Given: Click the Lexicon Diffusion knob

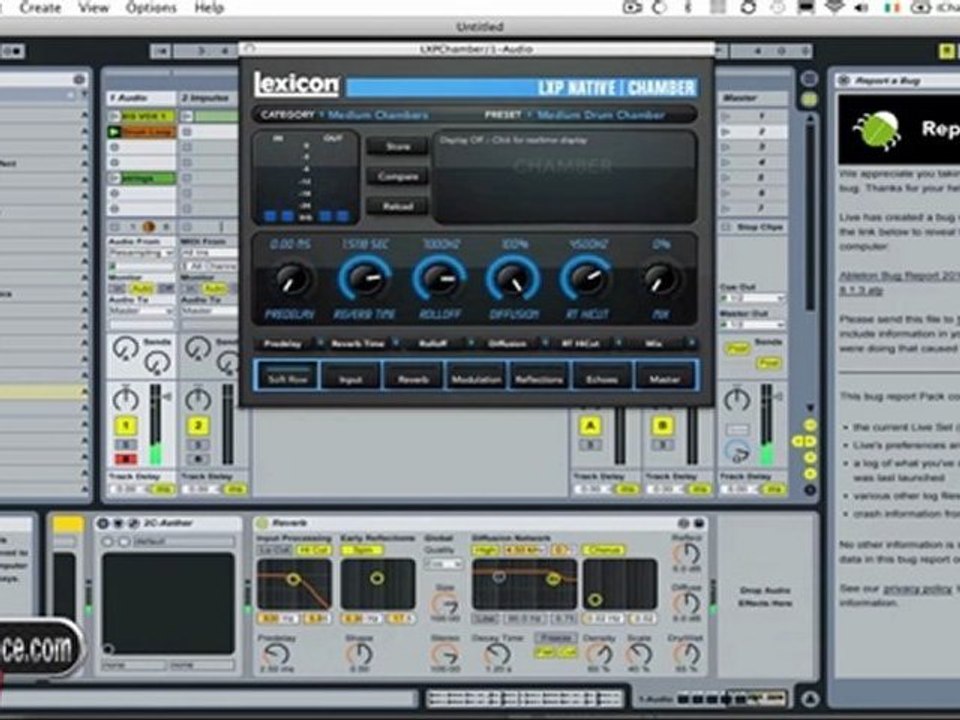Looking at the screenshot, I should (513, 279).
